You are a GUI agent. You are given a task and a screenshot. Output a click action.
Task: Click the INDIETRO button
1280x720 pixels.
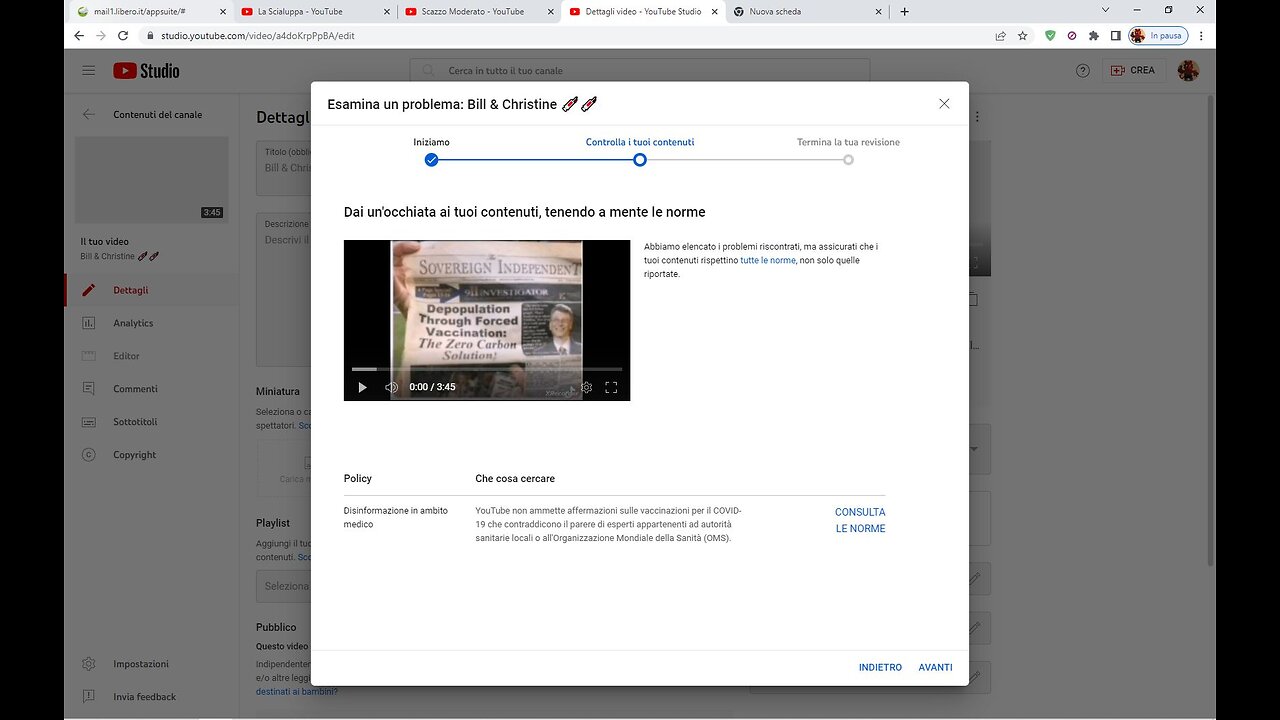(880, 667)
